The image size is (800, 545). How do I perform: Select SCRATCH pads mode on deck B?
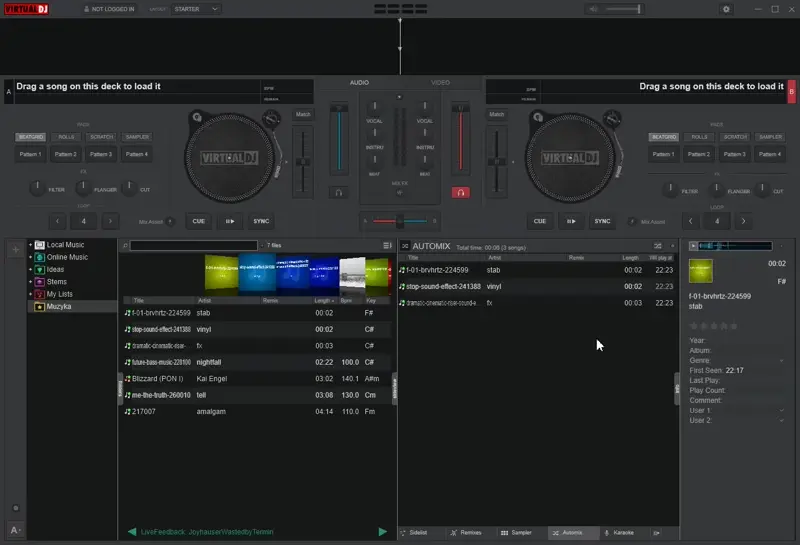coord(735,137)
